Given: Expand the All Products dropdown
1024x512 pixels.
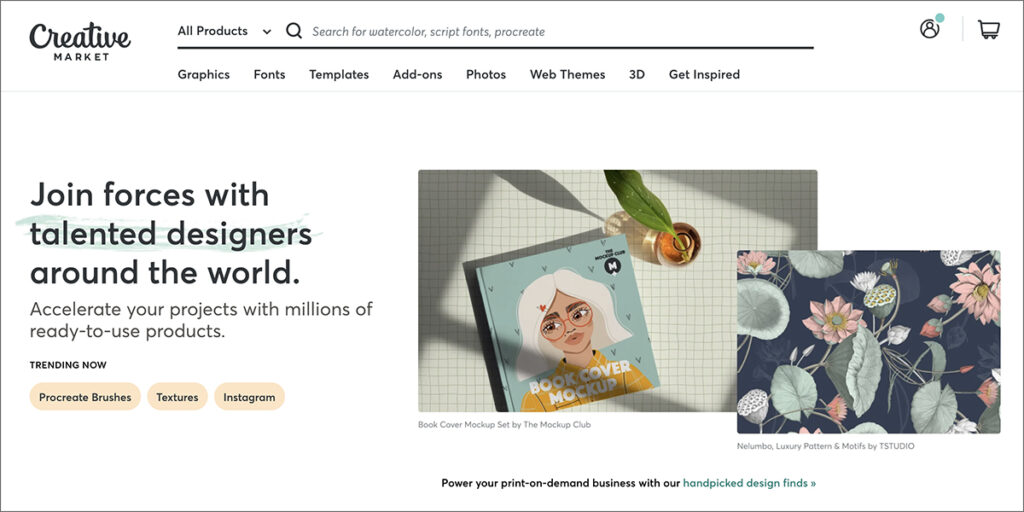Looking at the screenshot, I should [224, 31].
